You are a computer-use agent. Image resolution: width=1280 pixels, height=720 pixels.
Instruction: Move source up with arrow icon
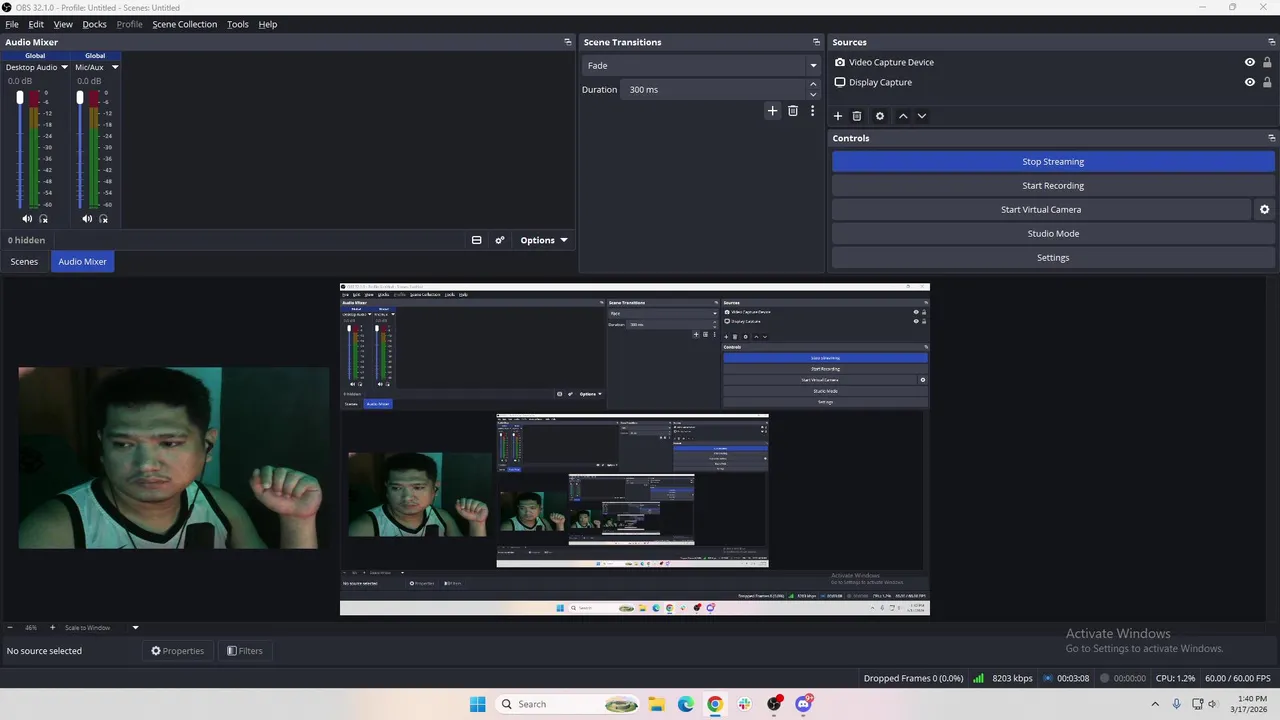coord(903,116)
